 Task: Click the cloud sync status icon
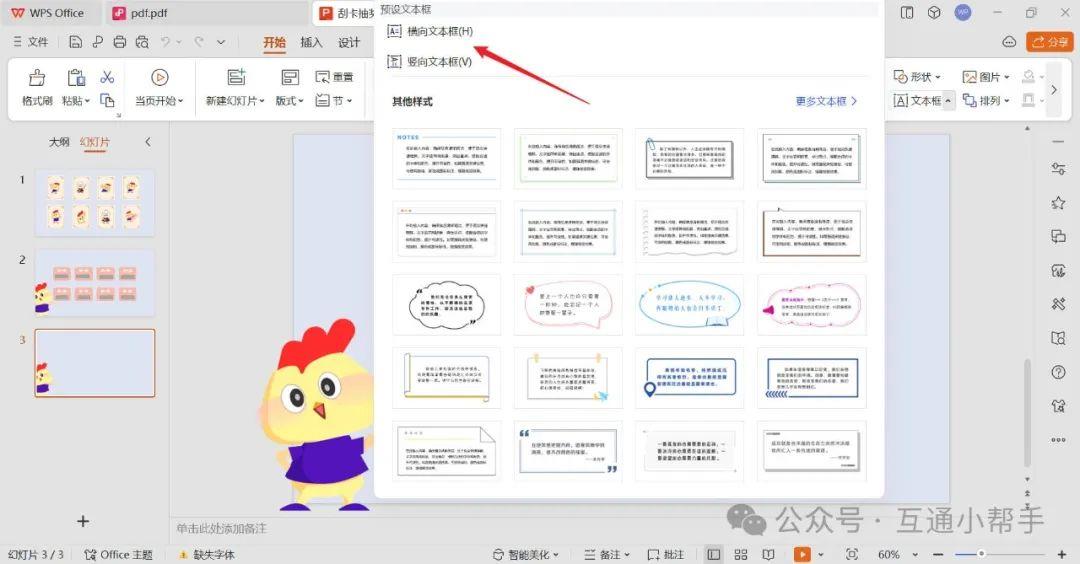point(1009,42)
